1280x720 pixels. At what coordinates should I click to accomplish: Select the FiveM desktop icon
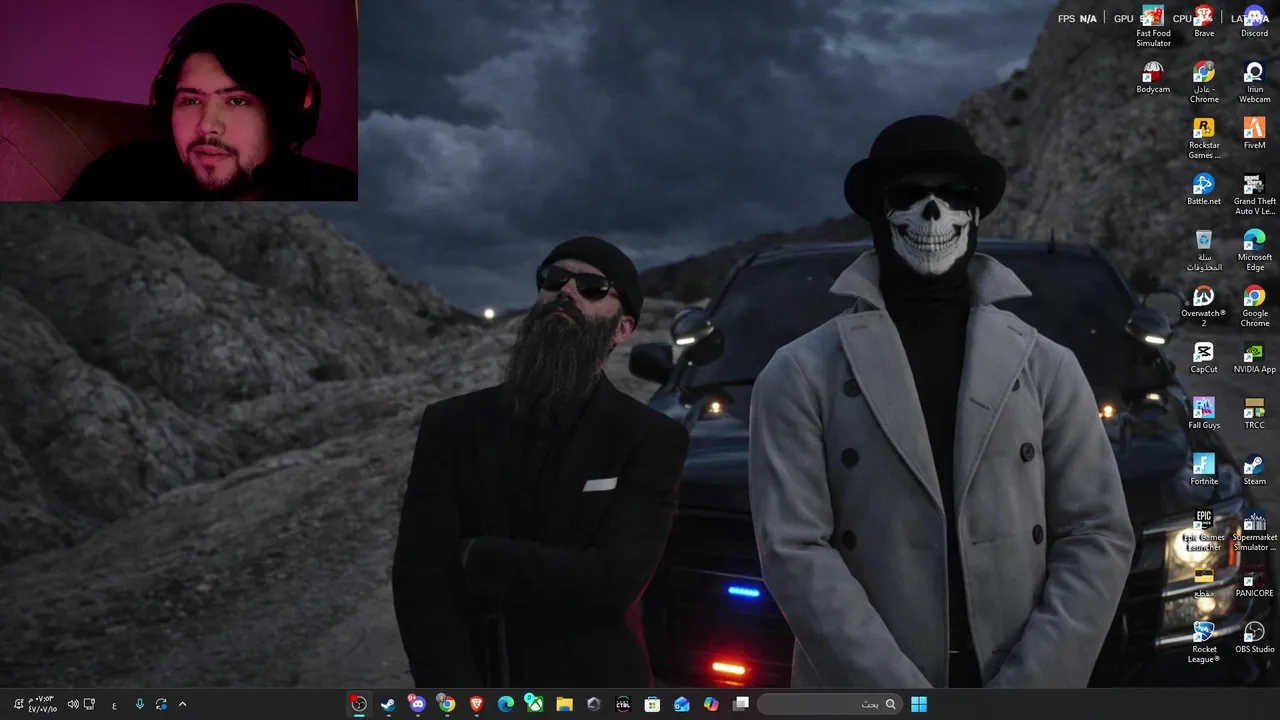tap(1254, 134)
